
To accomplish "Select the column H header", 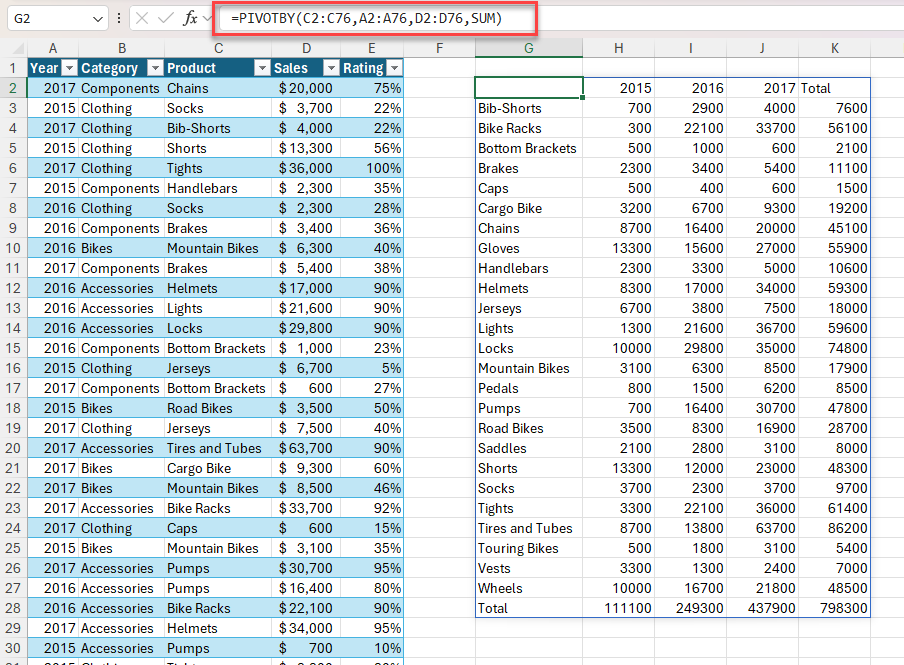I will [618, 47].
